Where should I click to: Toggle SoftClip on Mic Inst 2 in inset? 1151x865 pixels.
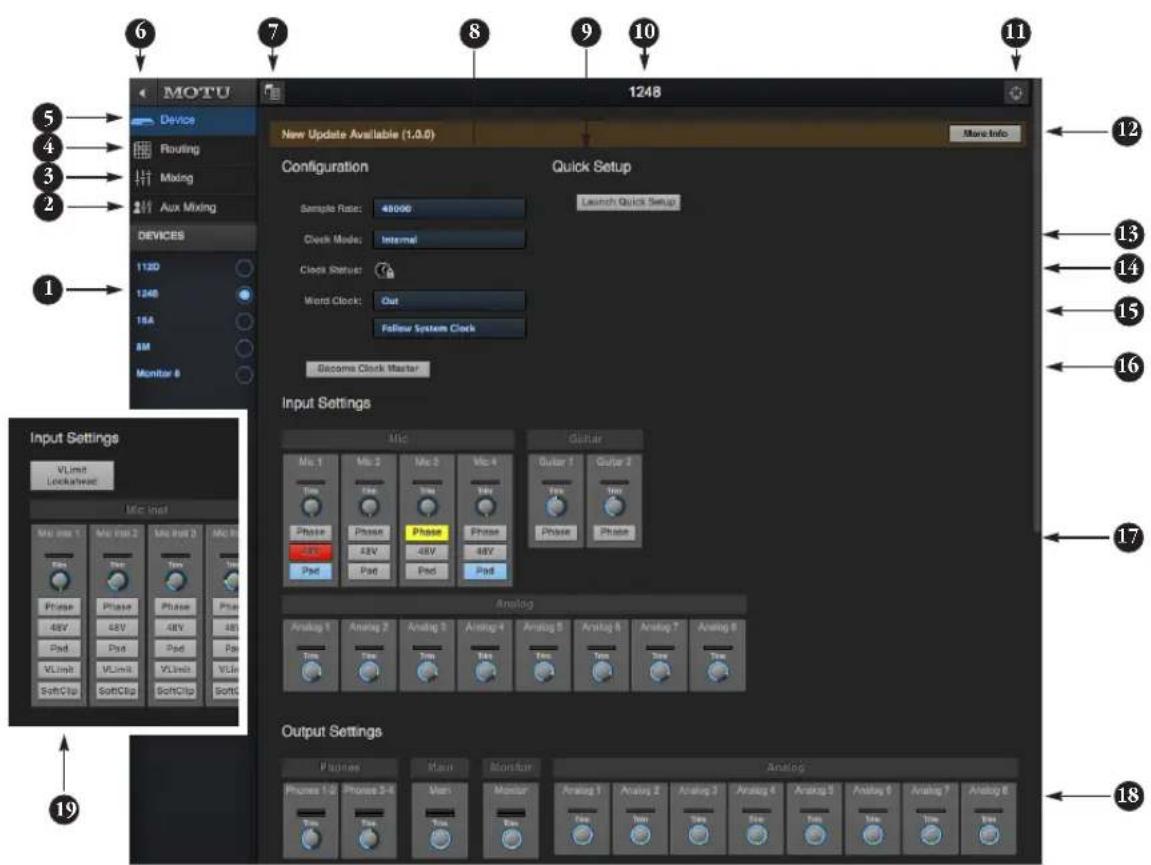117,691
